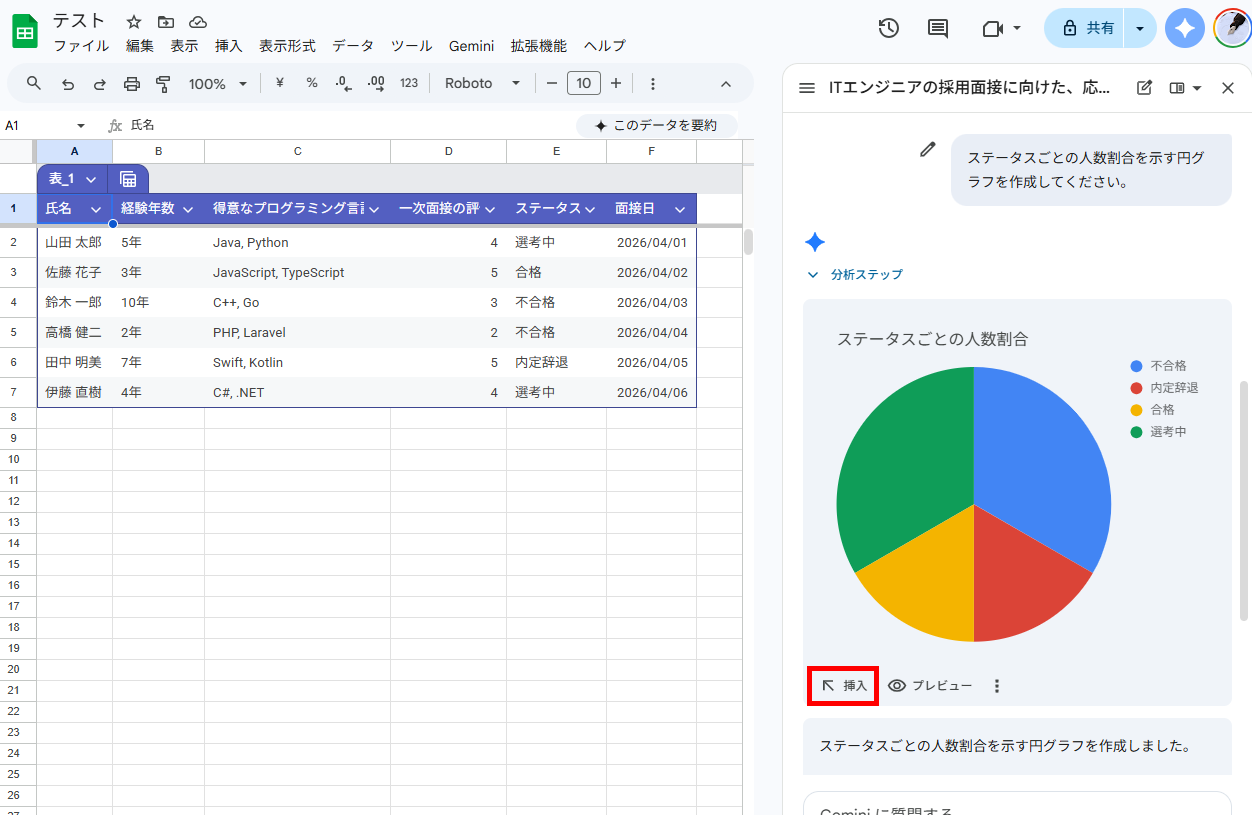The image size is (1252, 815).
Task: Open the 100% zoom dropdown
Action: 217,84
